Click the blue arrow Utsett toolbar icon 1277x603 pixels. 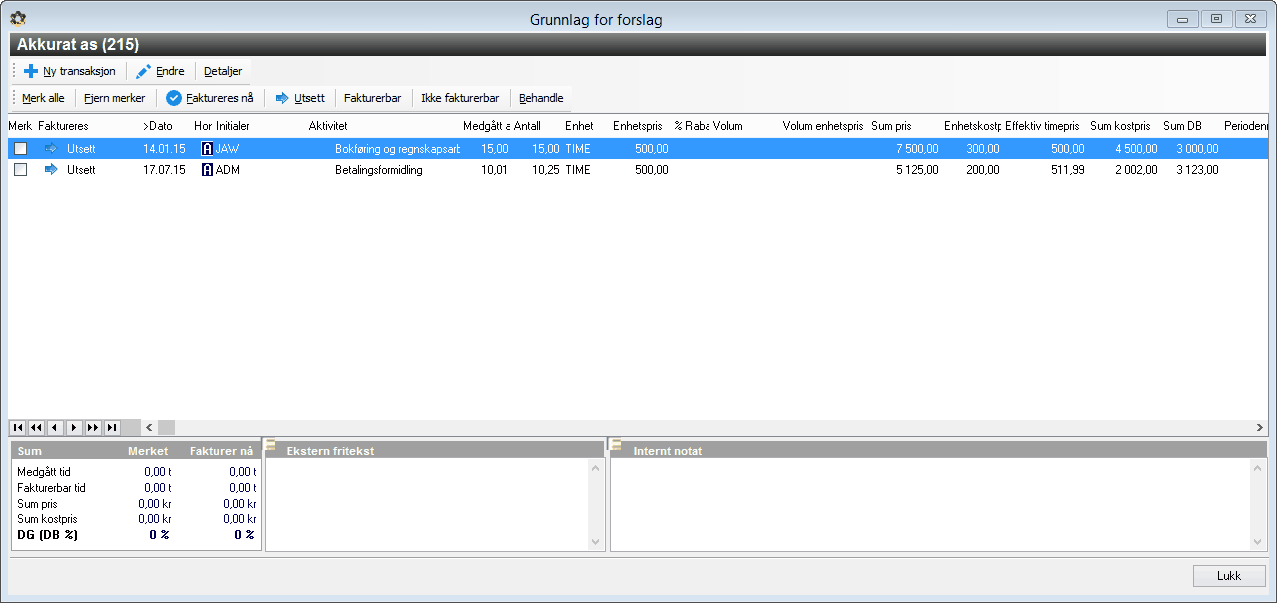click(282, 98)
